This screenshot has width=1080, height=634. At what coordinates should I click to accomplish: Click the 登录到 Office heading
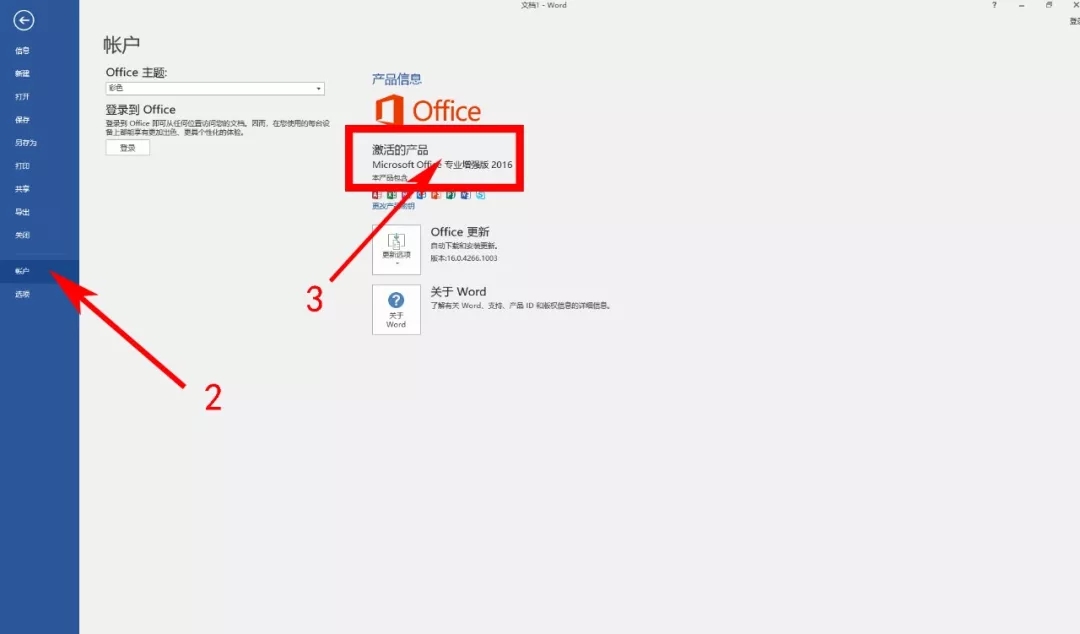pos(141,110)
